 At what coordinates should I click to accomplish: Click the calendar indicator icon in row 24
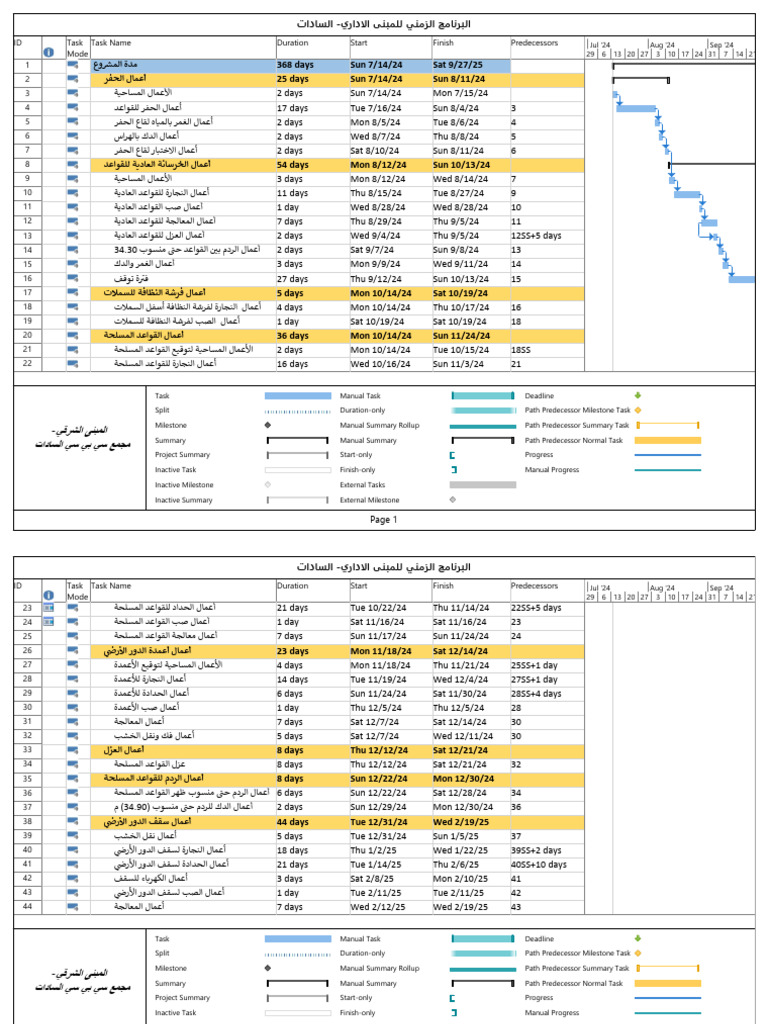48,622
